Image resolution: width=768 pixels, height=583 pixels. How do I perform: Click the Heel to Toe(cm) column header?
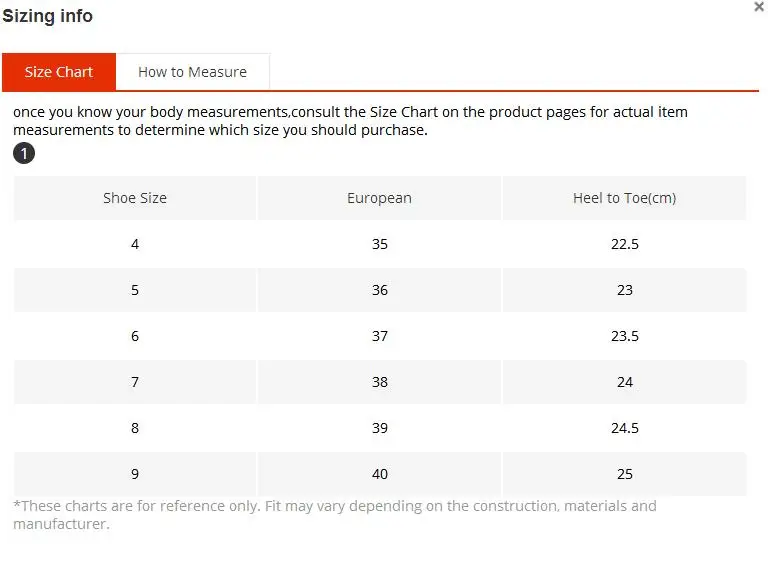coord(624,198)
